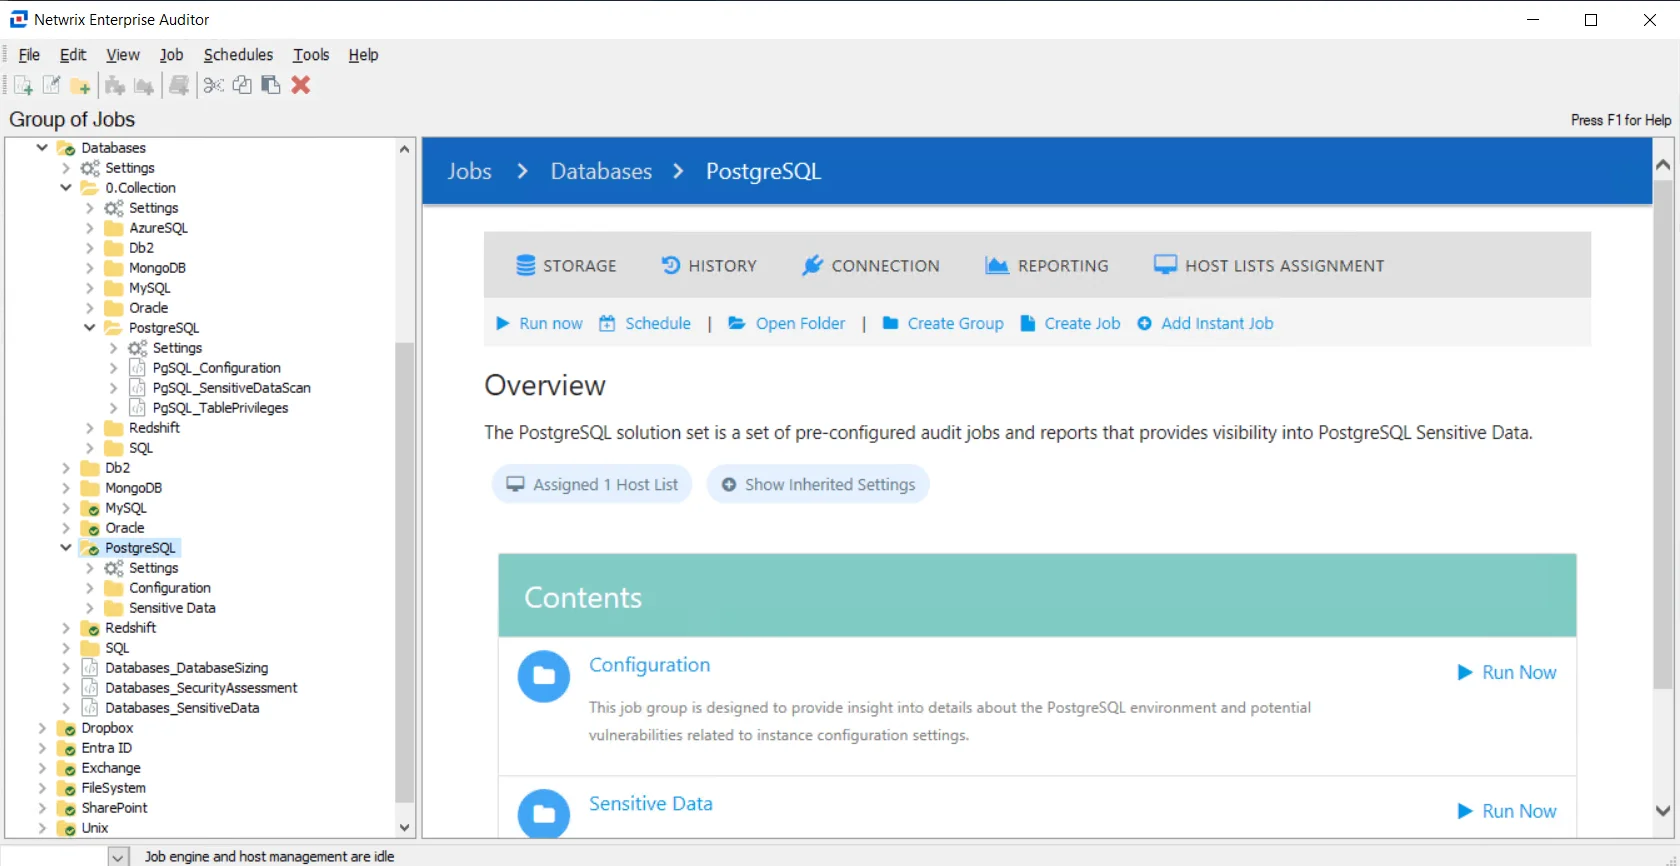Open the View menu
The height and width of the screenshot is (866, 1680).
click(123, 55)
